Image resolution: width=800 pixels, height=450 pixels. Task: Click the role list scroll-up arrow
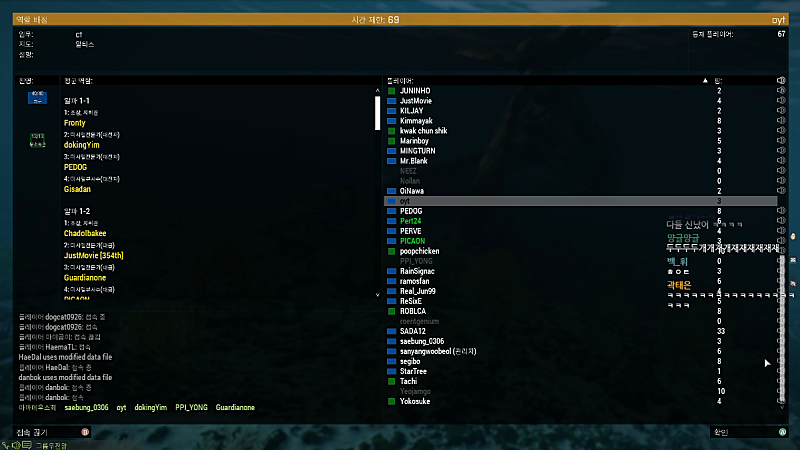378,90
